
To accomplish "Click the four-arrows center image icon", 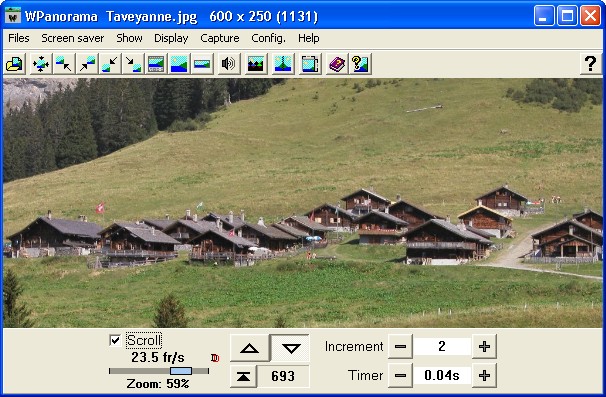I will point(41,64).
